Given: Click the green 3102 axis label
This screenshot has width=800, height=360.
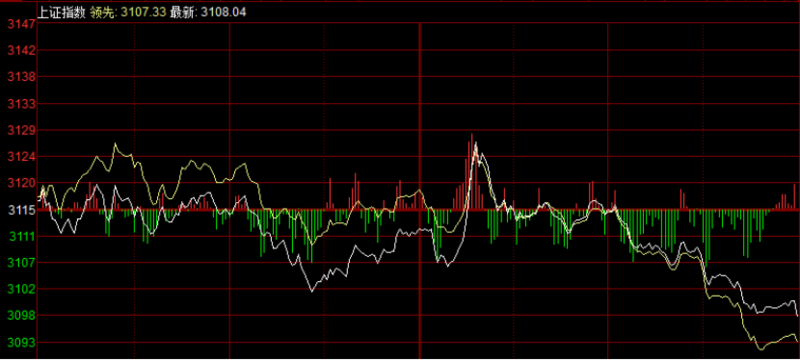Looking at the screenshot, I should pyautogui.click(x=21, y=289).
